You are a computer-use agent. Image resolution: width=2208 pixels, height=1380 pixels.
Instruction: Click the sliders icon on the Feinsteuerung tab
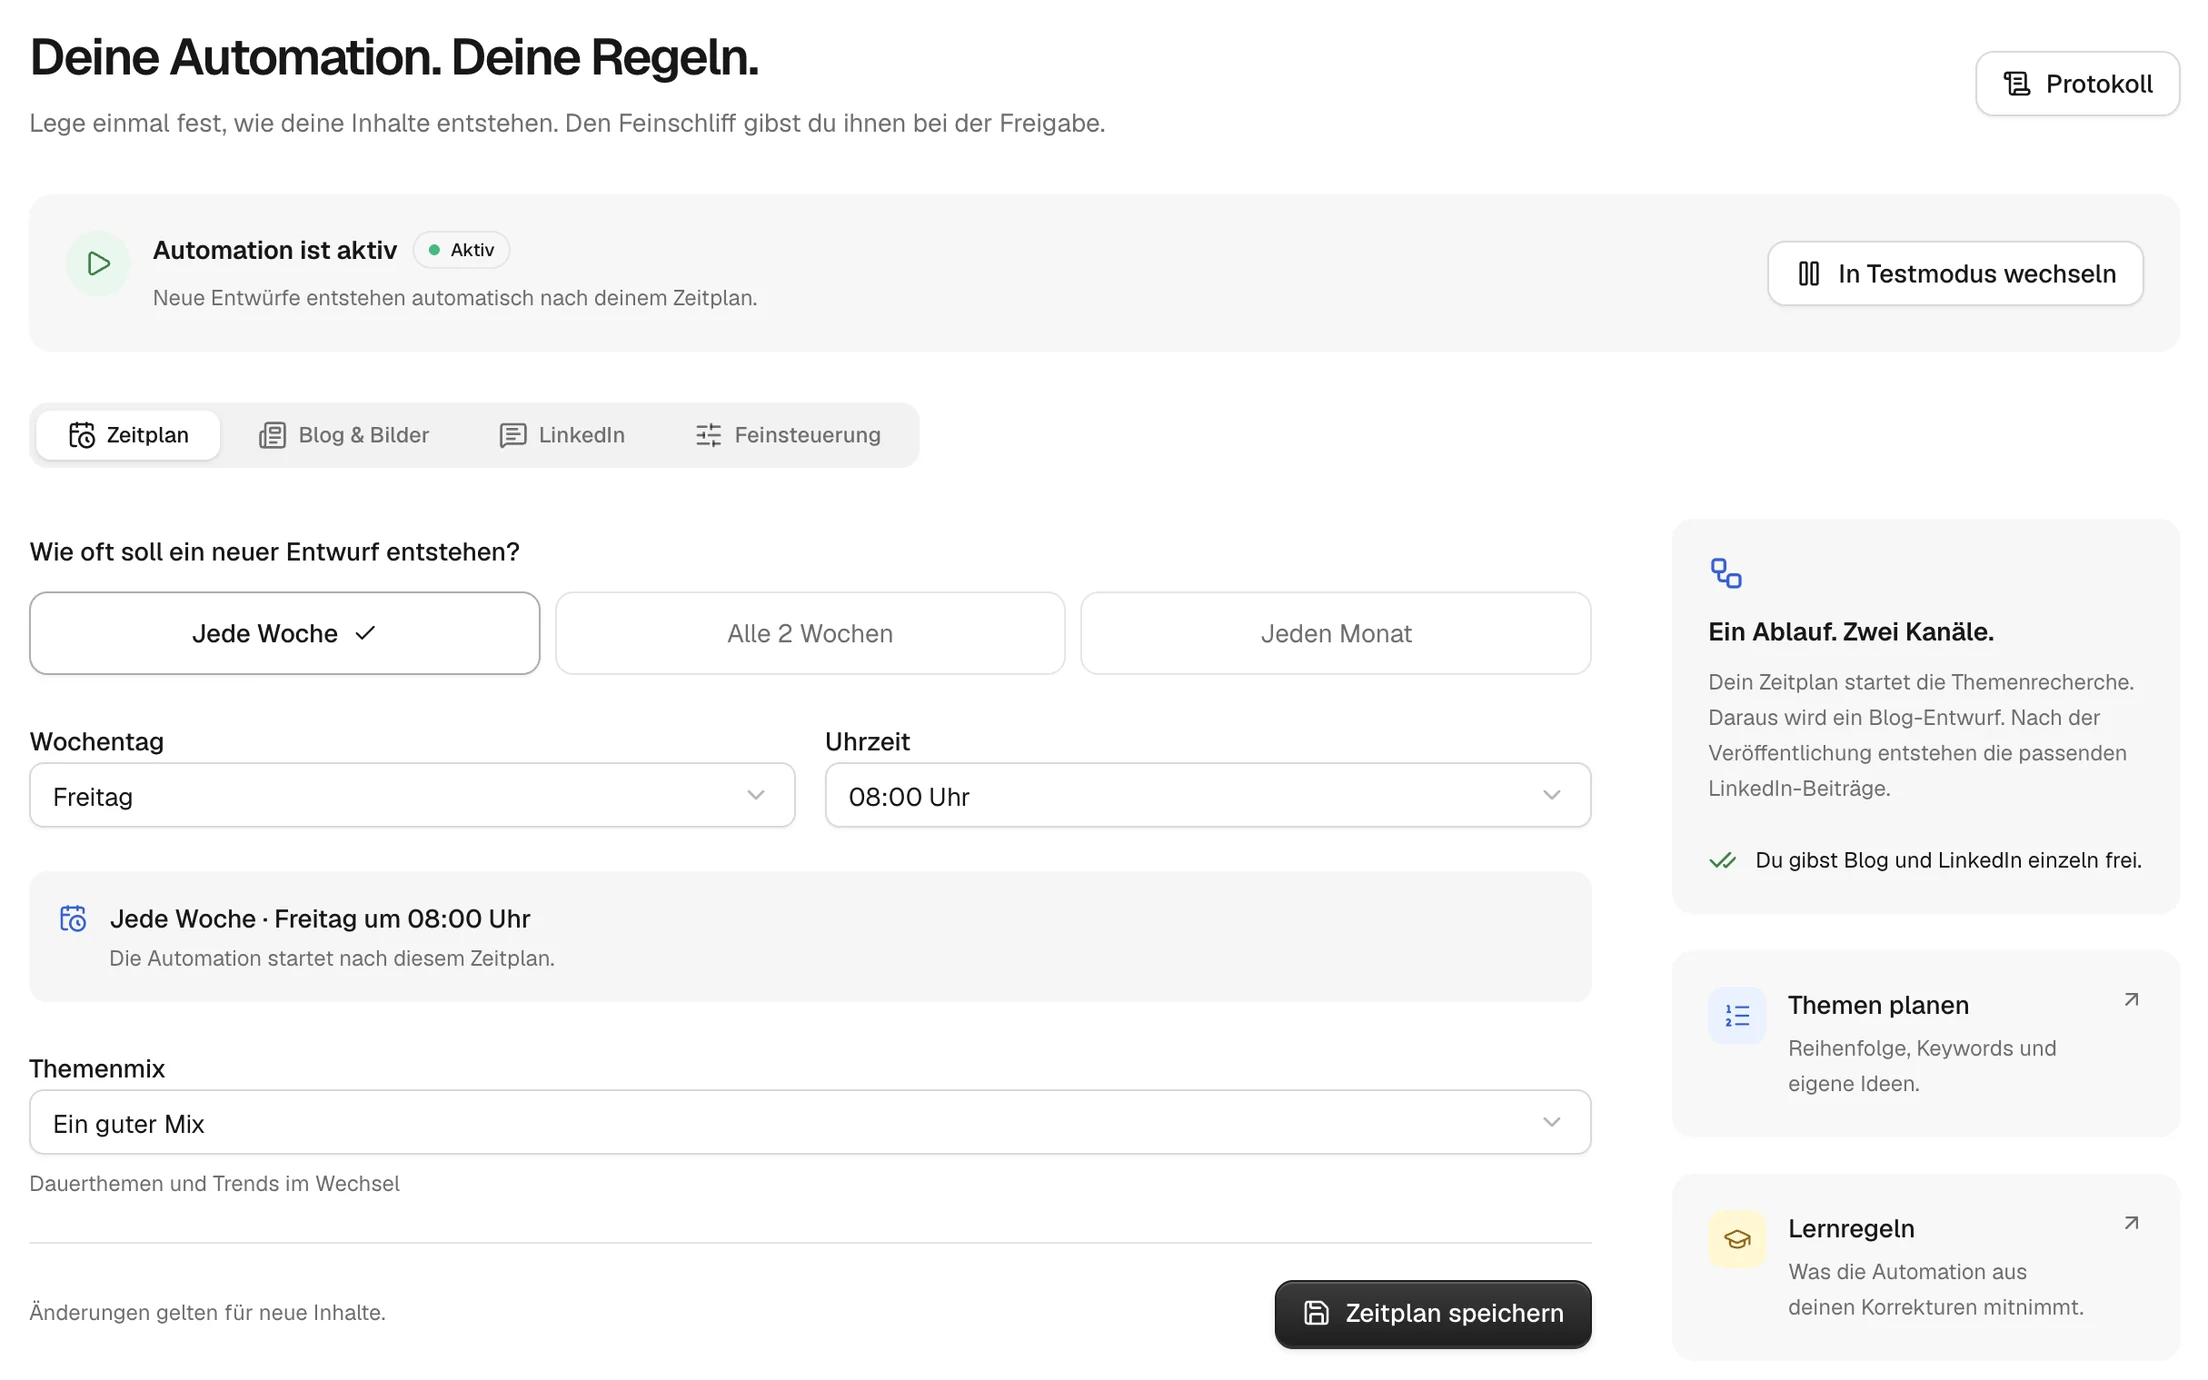708,435
